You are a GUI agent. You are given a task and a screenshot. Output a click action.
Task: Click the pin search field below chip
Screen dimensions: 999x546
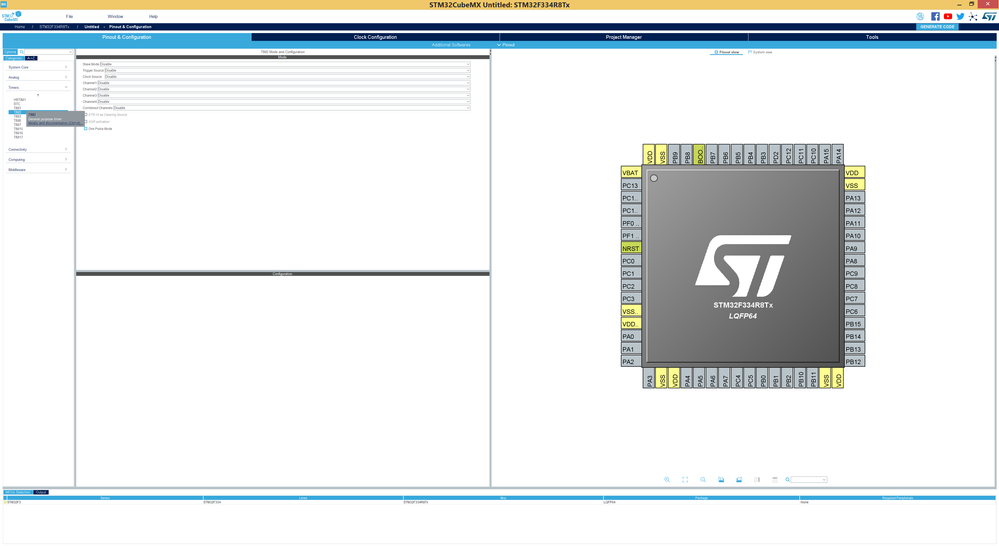click(809, 480)
